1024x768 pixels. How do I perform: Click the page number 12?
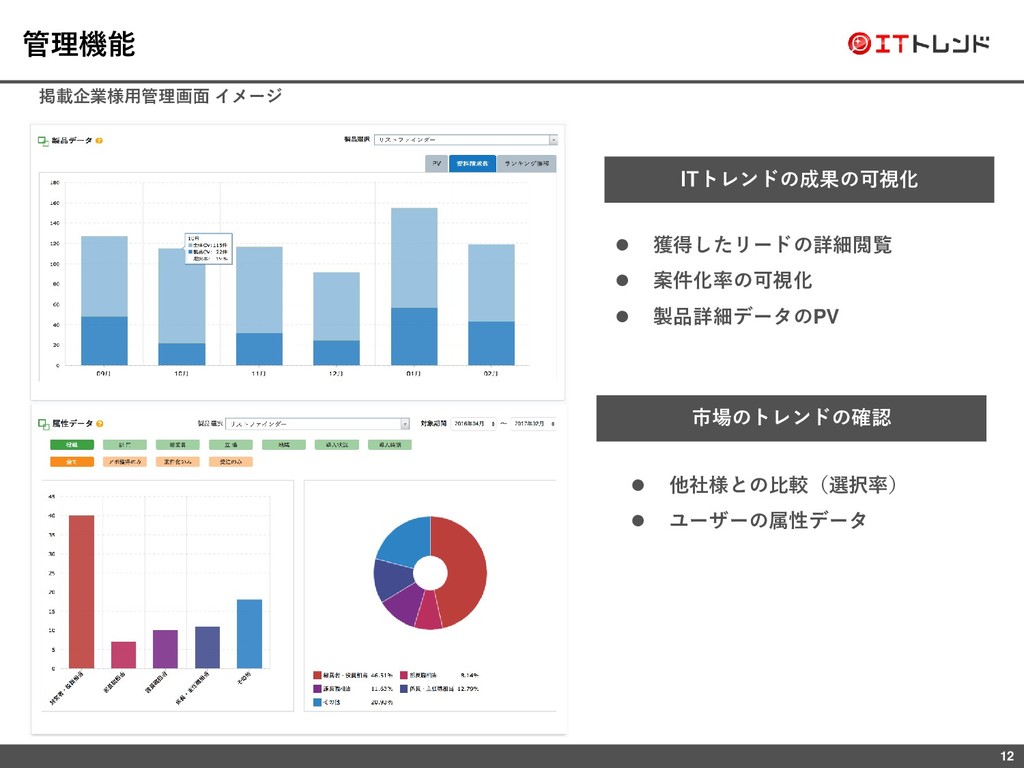1006,756
